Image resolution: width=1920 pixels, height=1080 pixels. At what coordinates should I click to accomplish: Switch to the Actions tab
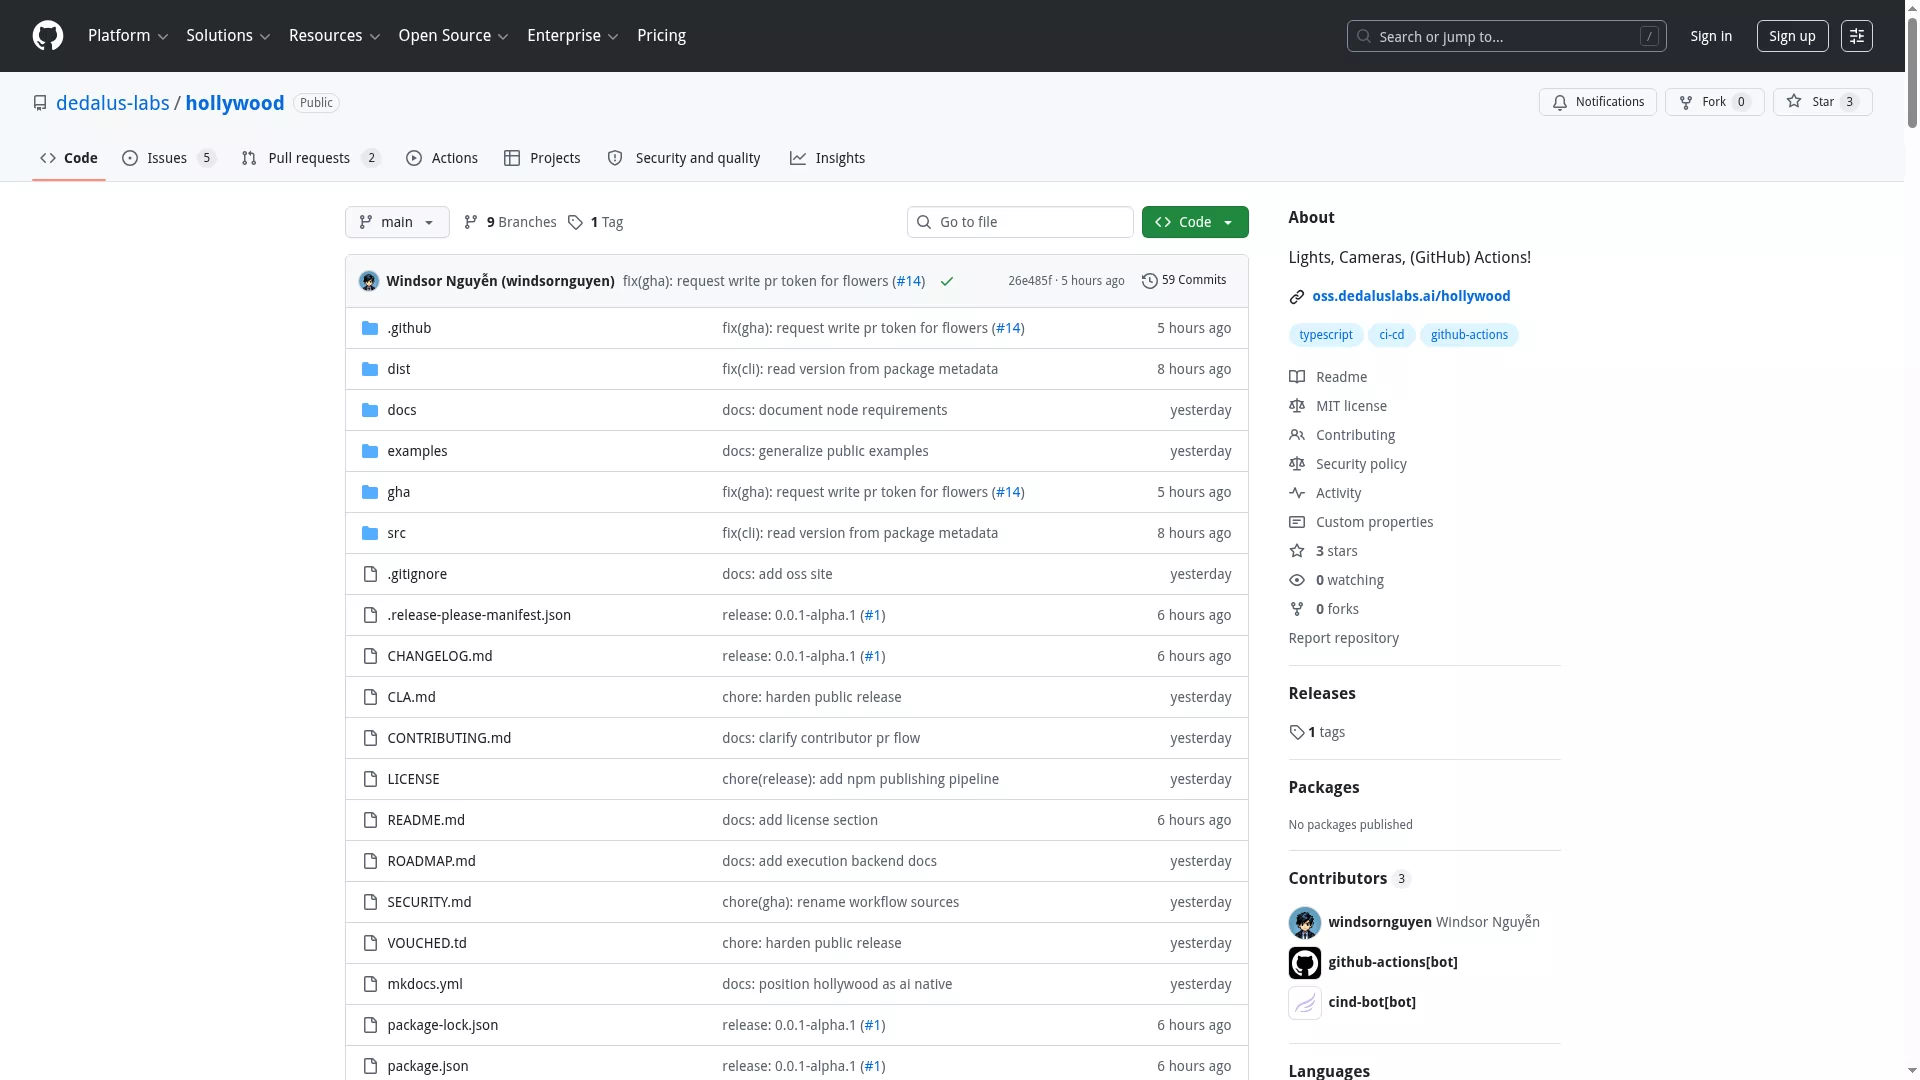442,158
